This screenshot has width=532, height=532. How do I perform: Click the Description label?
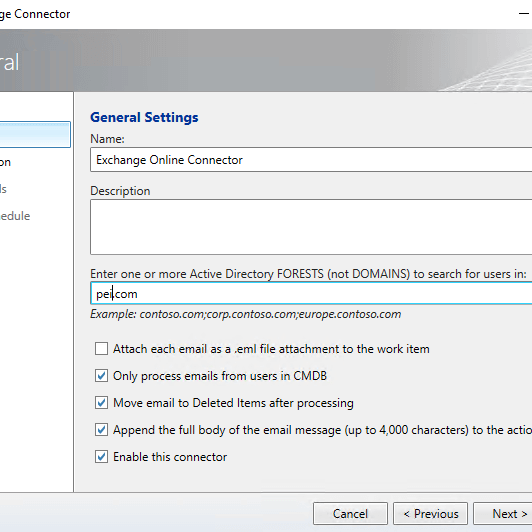(x=120, y=191)
